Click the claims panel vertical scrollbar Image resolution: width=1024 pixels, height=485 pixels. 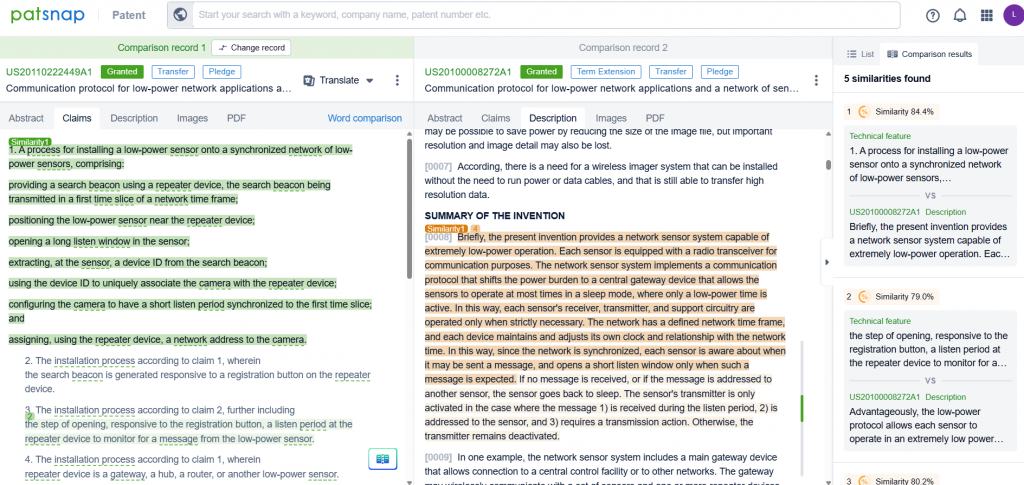pyautogui.click(x=408, y=210)
